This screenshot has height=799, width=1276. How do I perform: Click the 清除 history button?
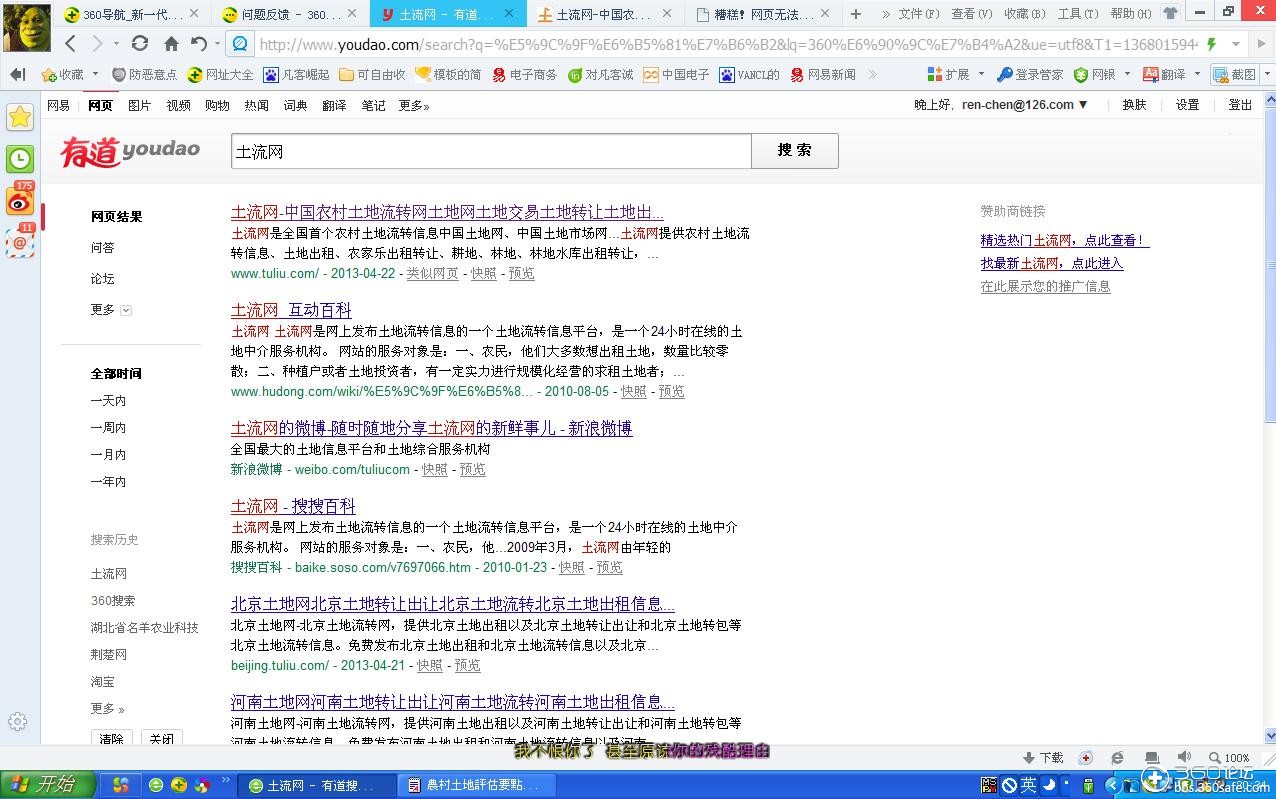pyautogui.click(x=111, y=739)
